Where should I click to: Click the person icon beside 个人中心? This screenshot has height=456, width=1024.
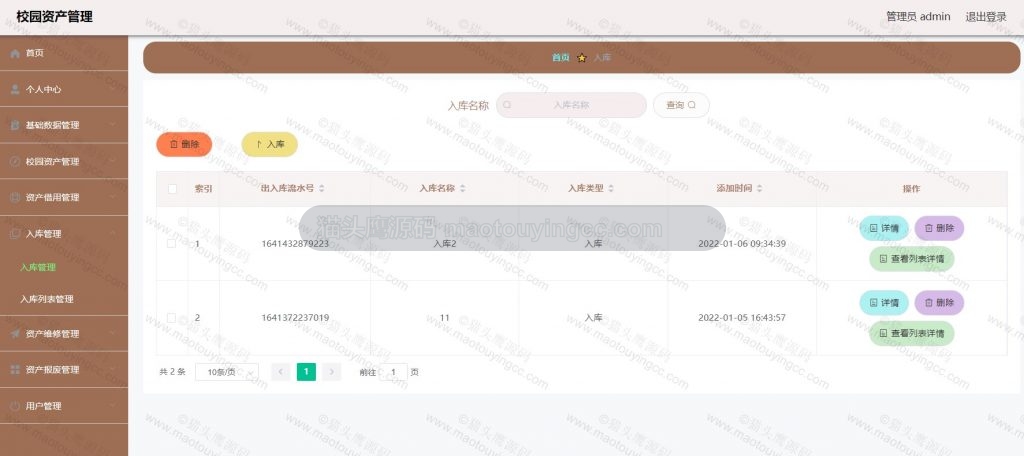click(x=15, y=90)
